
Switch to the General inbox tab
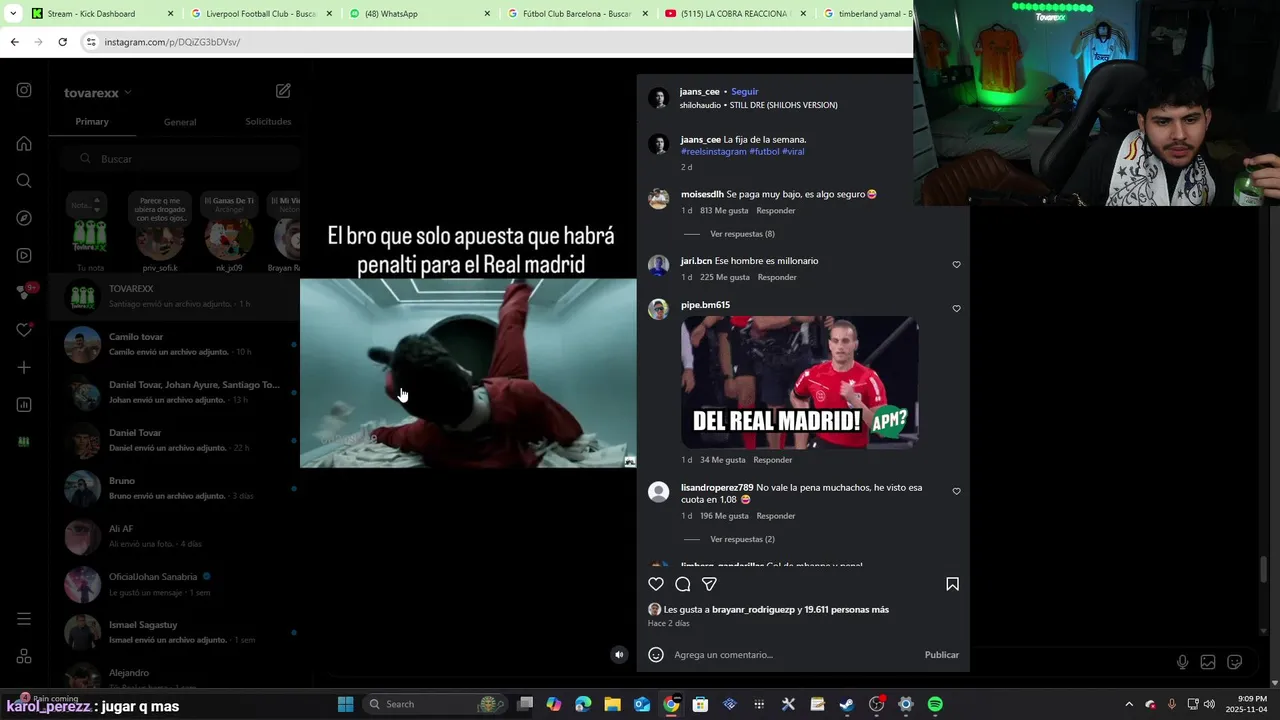point(180,122)
